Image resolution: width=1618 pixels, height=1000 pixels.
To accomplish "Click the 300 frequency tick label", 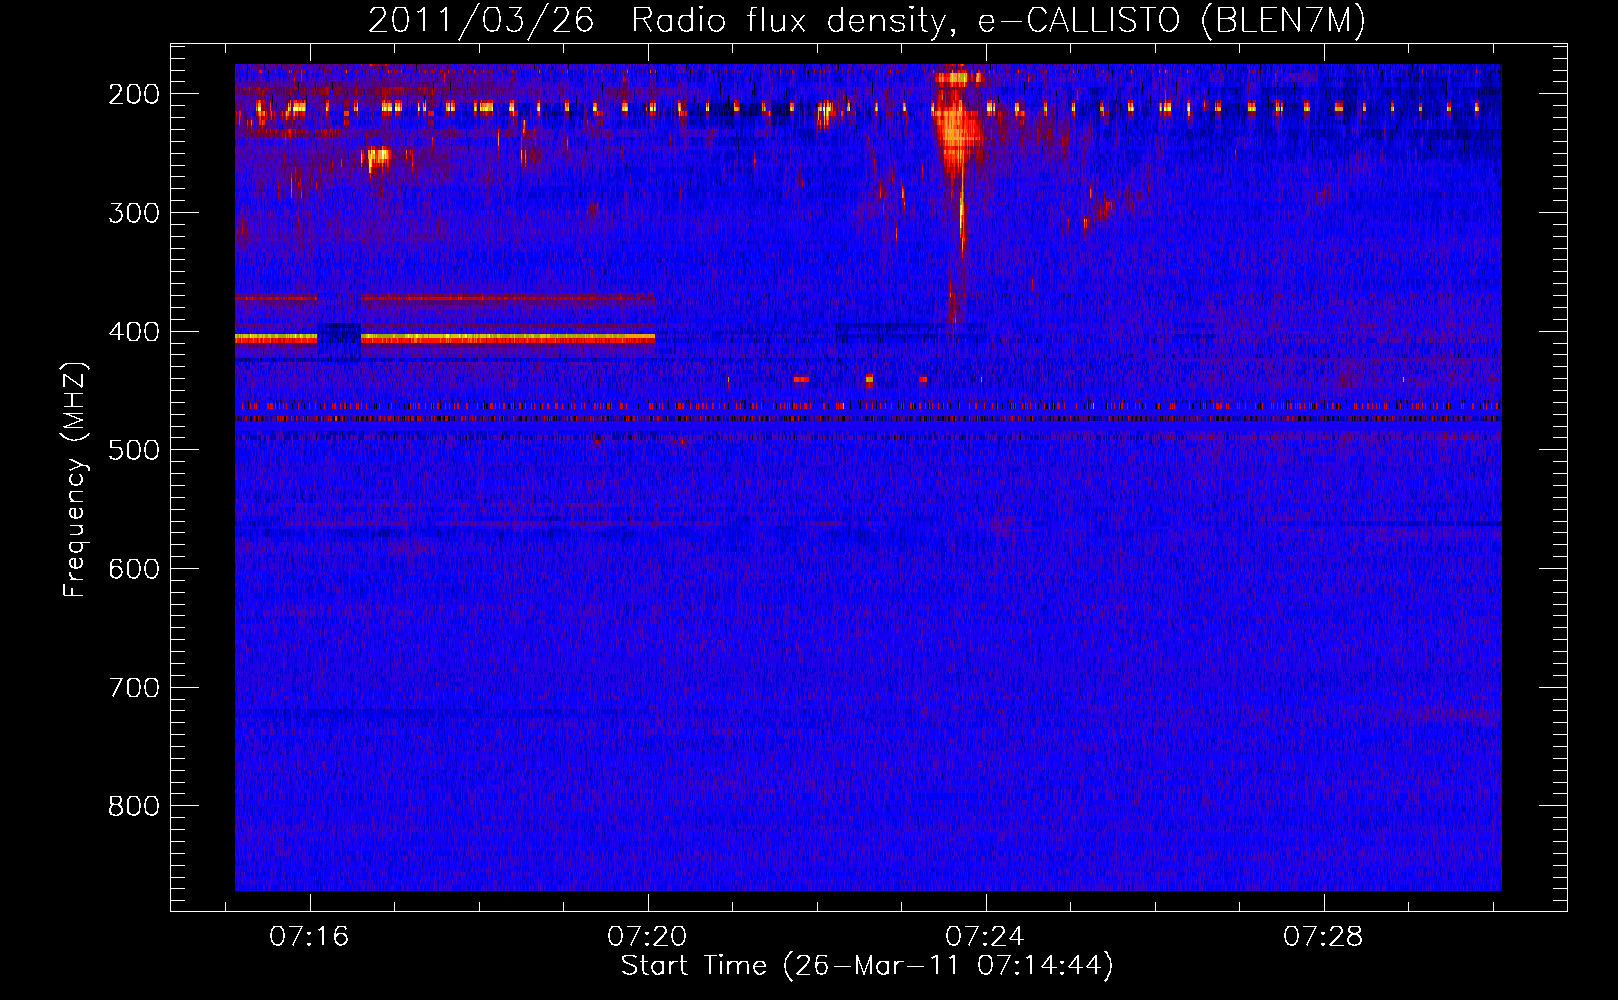I will (134, 213).
